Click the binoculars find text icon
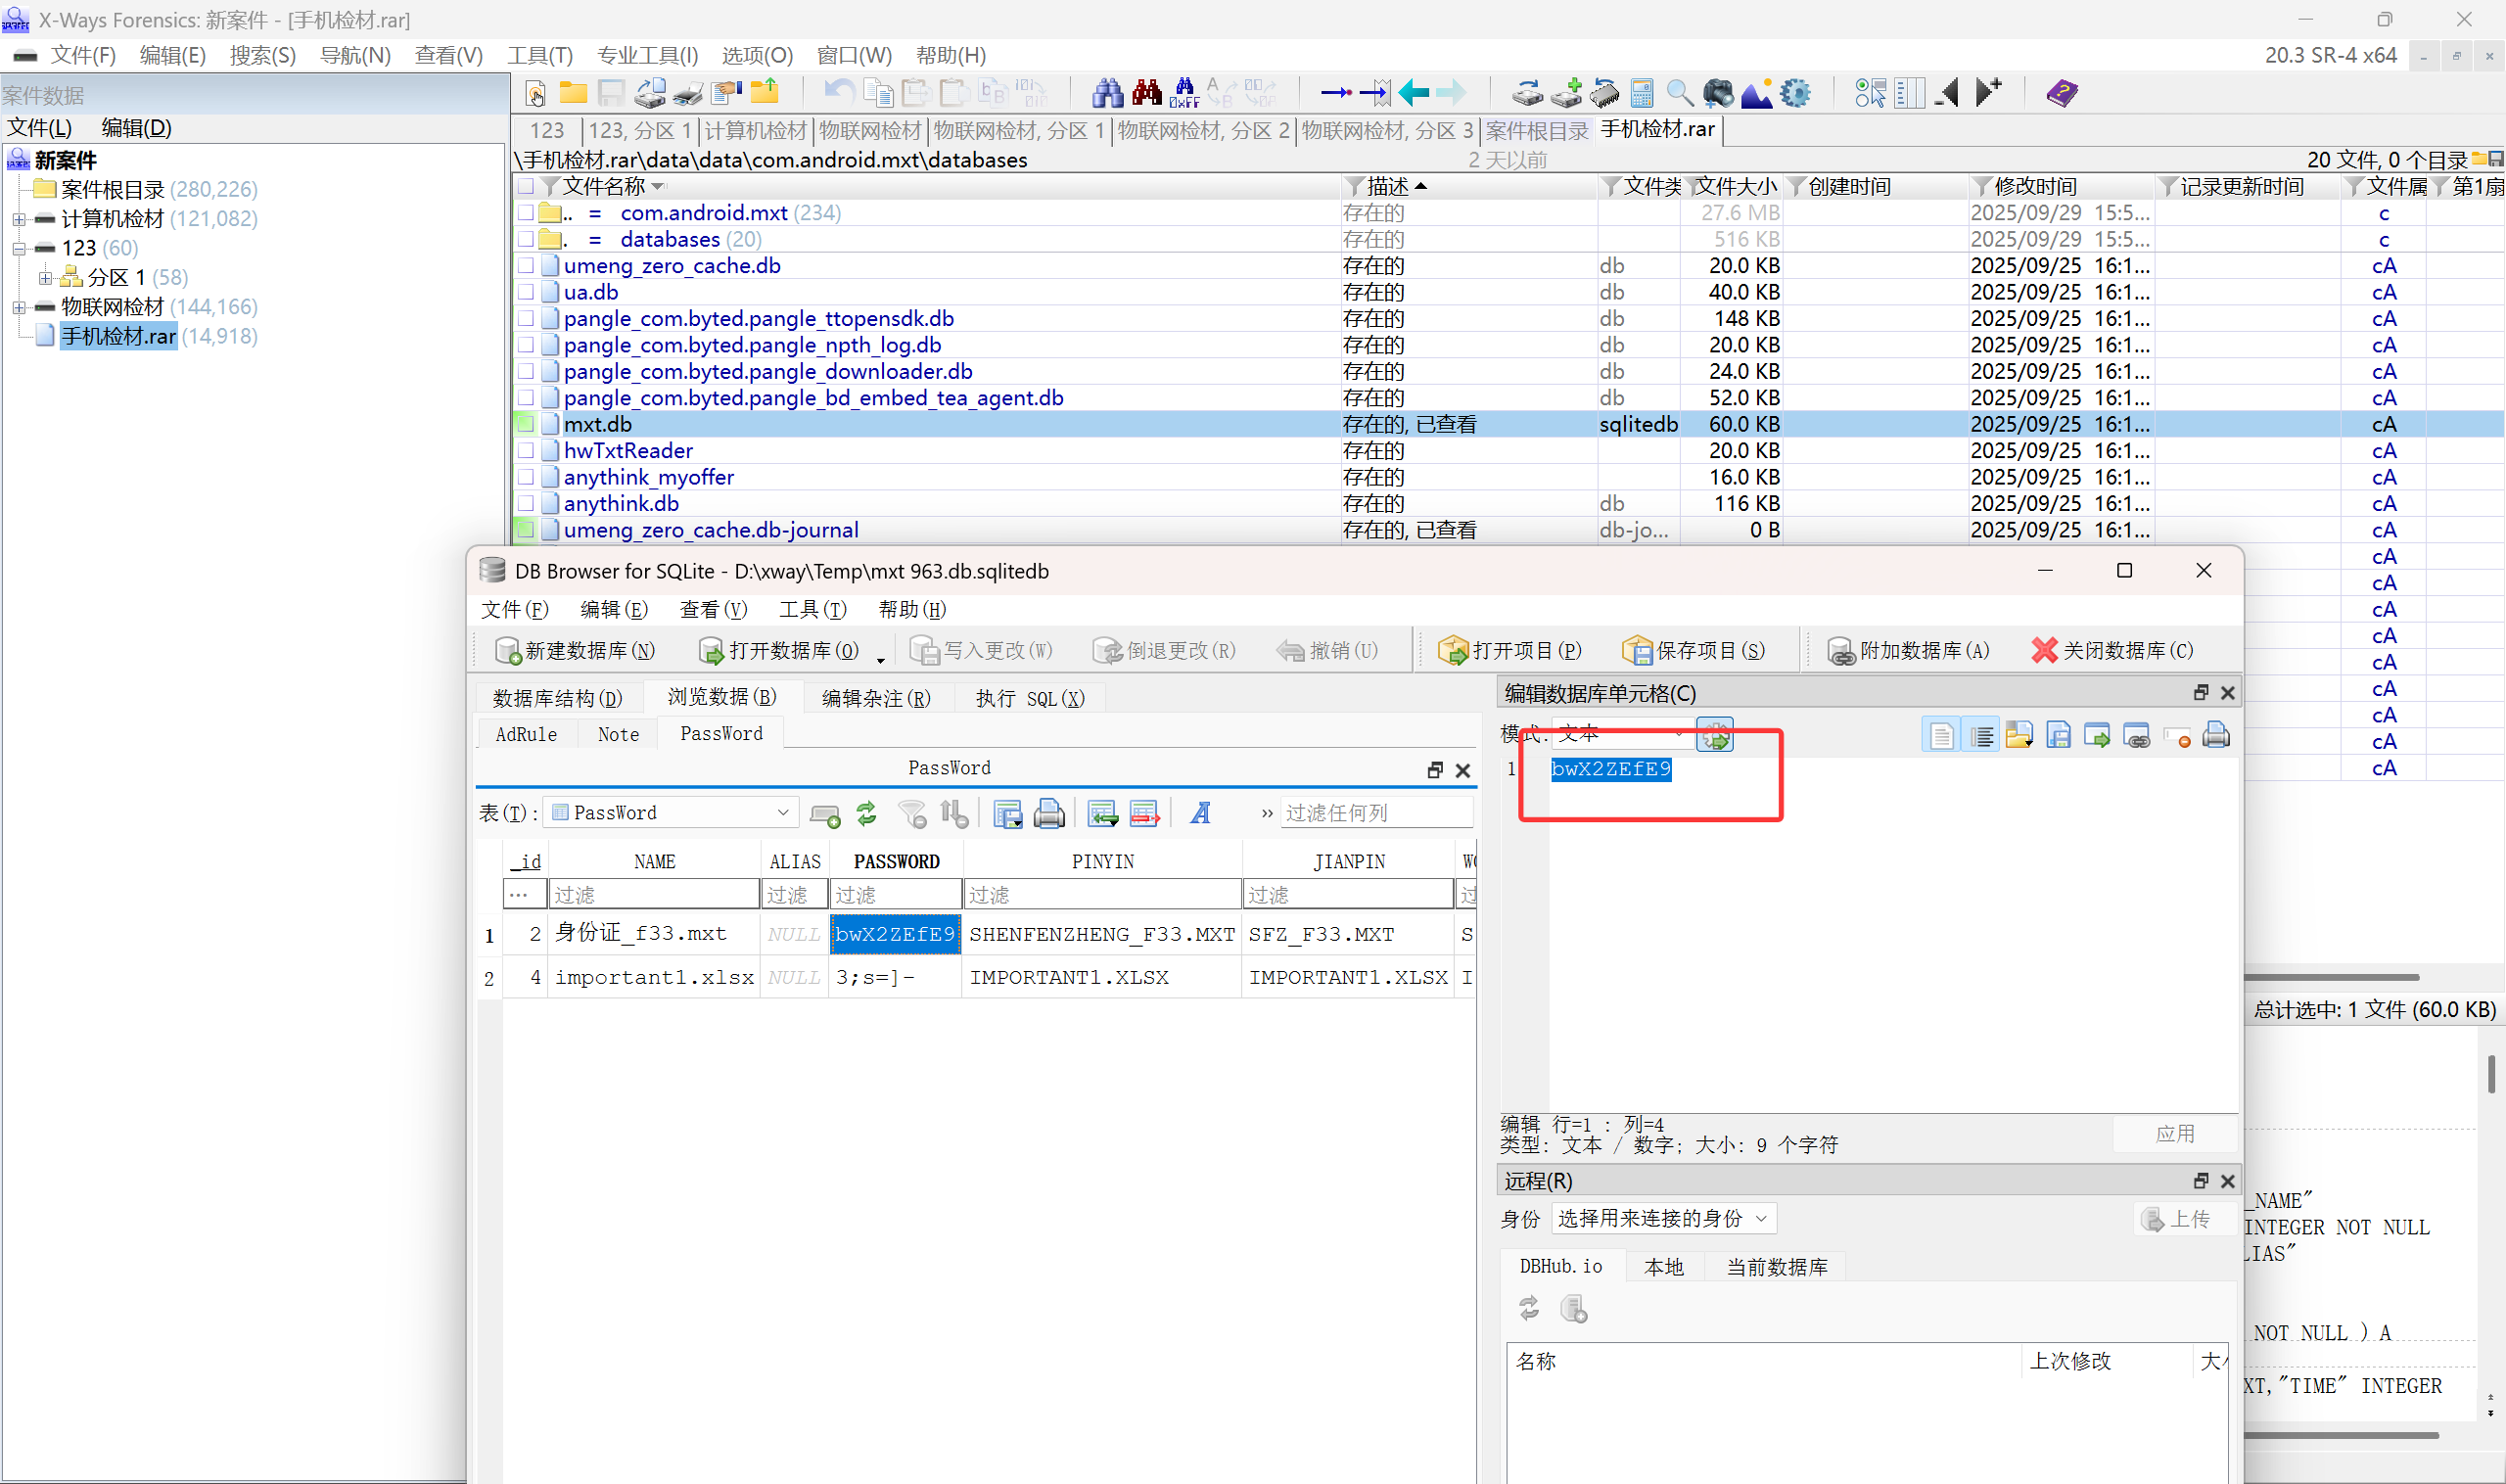 (1107, 93)
